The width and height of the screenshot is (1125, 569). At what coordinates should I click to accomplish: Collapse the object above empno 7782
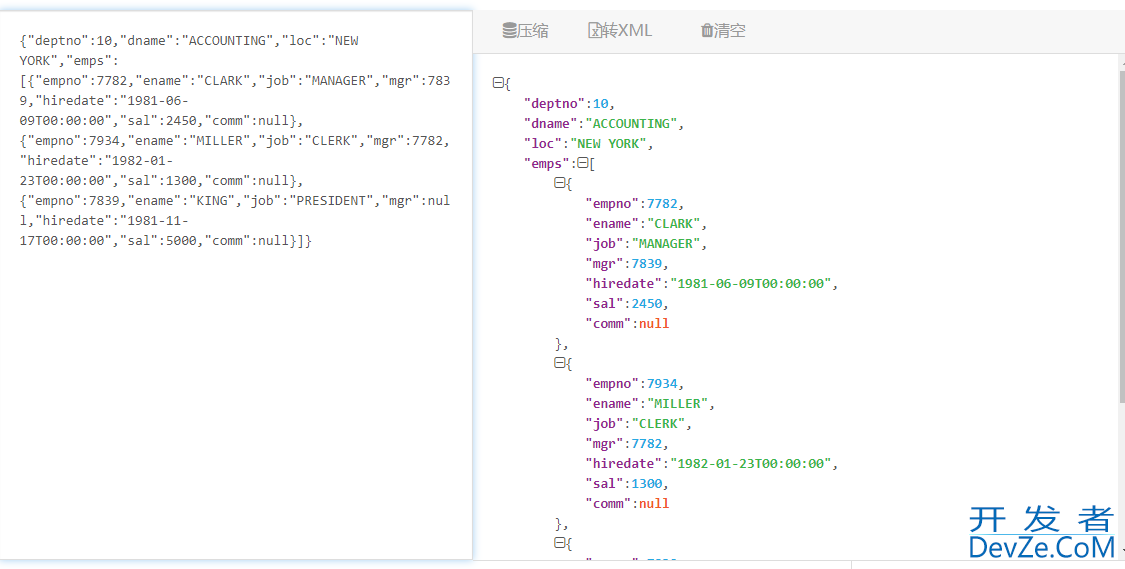[x=560, y=184]
